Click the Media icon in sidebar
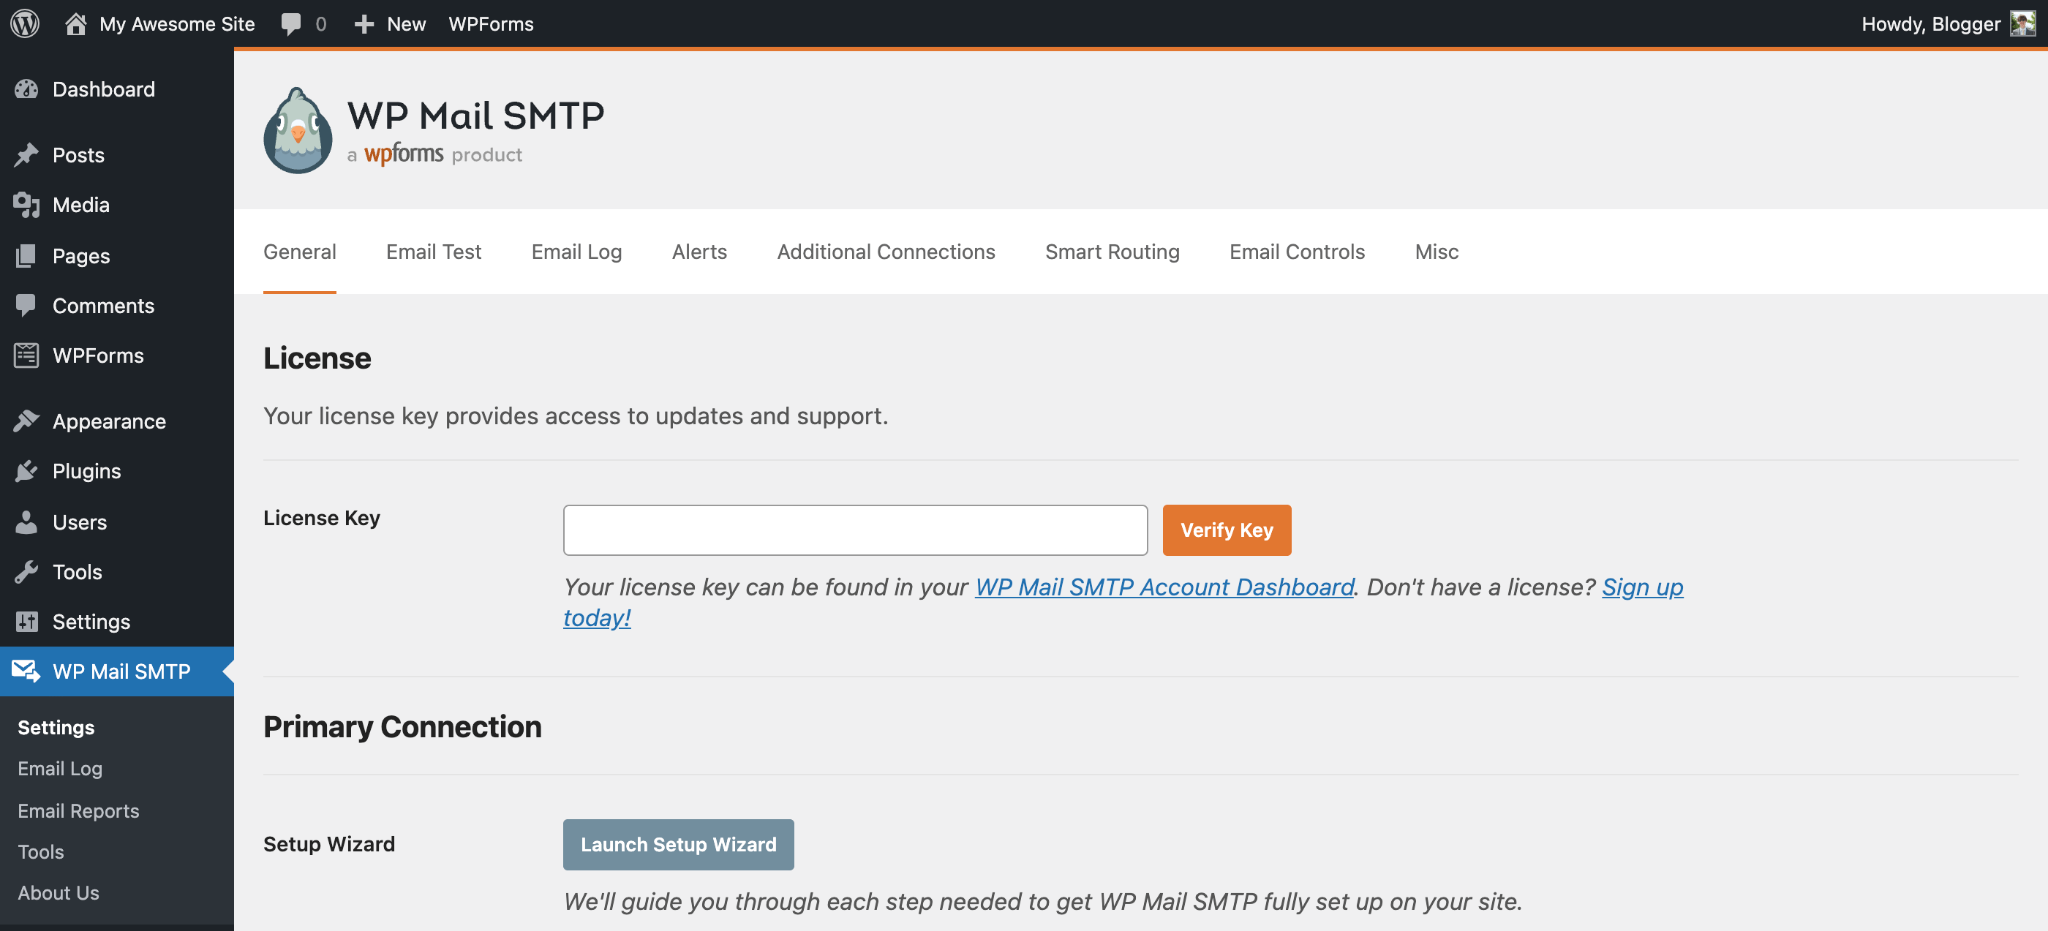The image size is (2048, 931). [x=27, y=205]
